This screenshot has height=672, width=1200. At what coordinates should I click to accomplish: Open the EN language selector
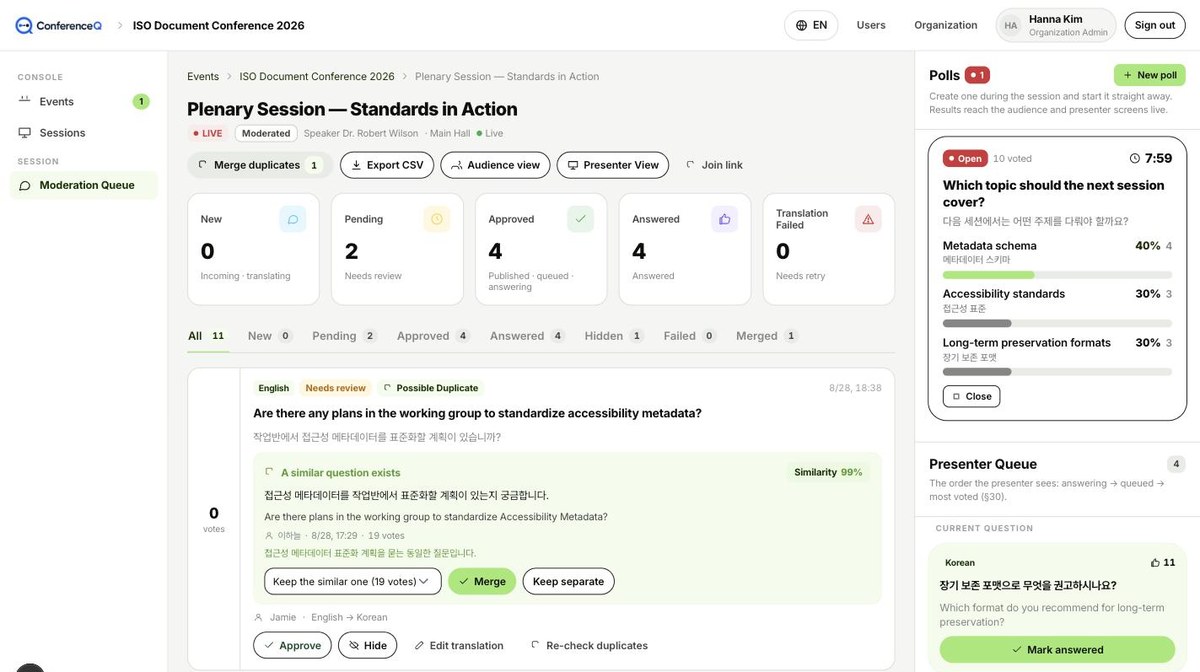click(811, 25)
